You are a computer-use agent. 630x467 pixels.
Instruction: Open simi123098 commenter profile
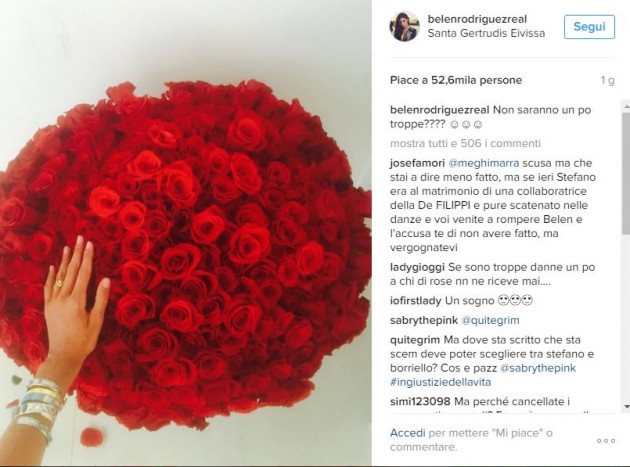point(420,401)
